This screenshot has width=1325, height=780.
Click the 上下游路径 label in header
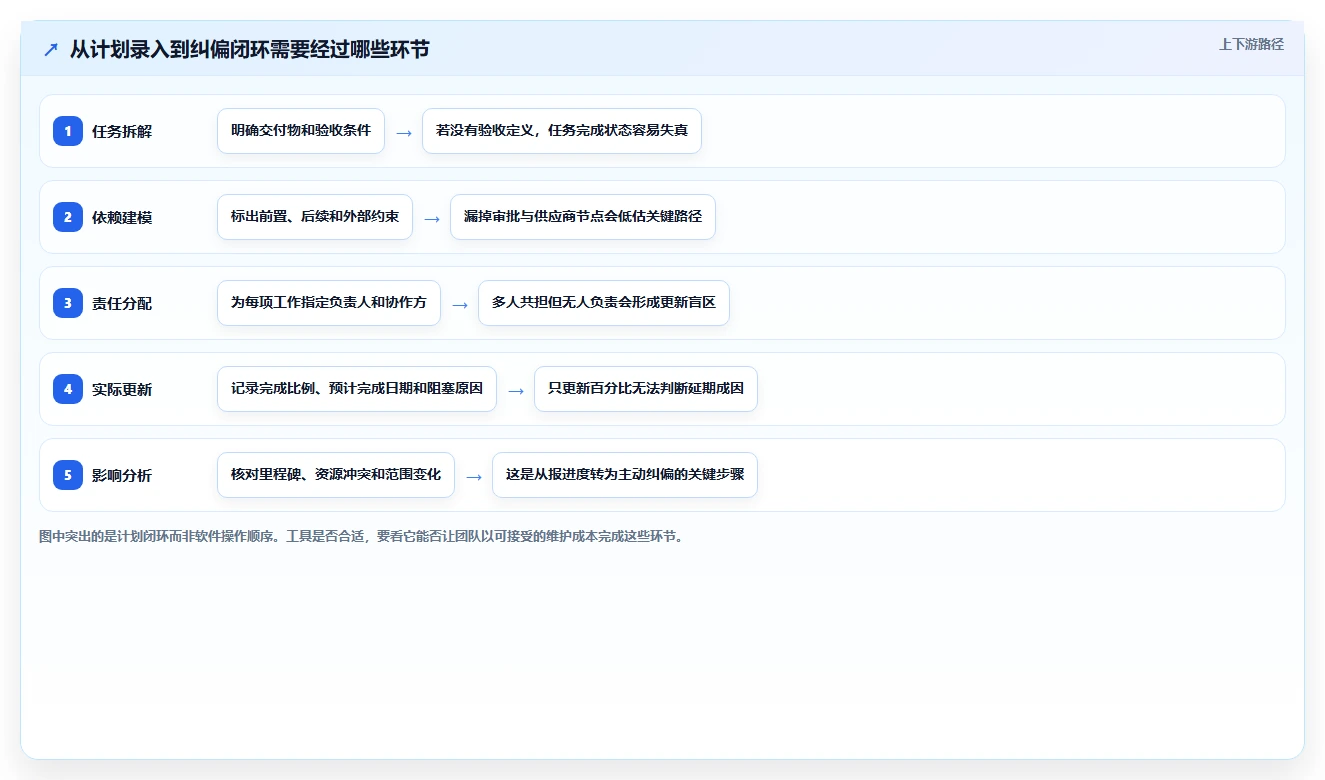tap(1251, 44)
